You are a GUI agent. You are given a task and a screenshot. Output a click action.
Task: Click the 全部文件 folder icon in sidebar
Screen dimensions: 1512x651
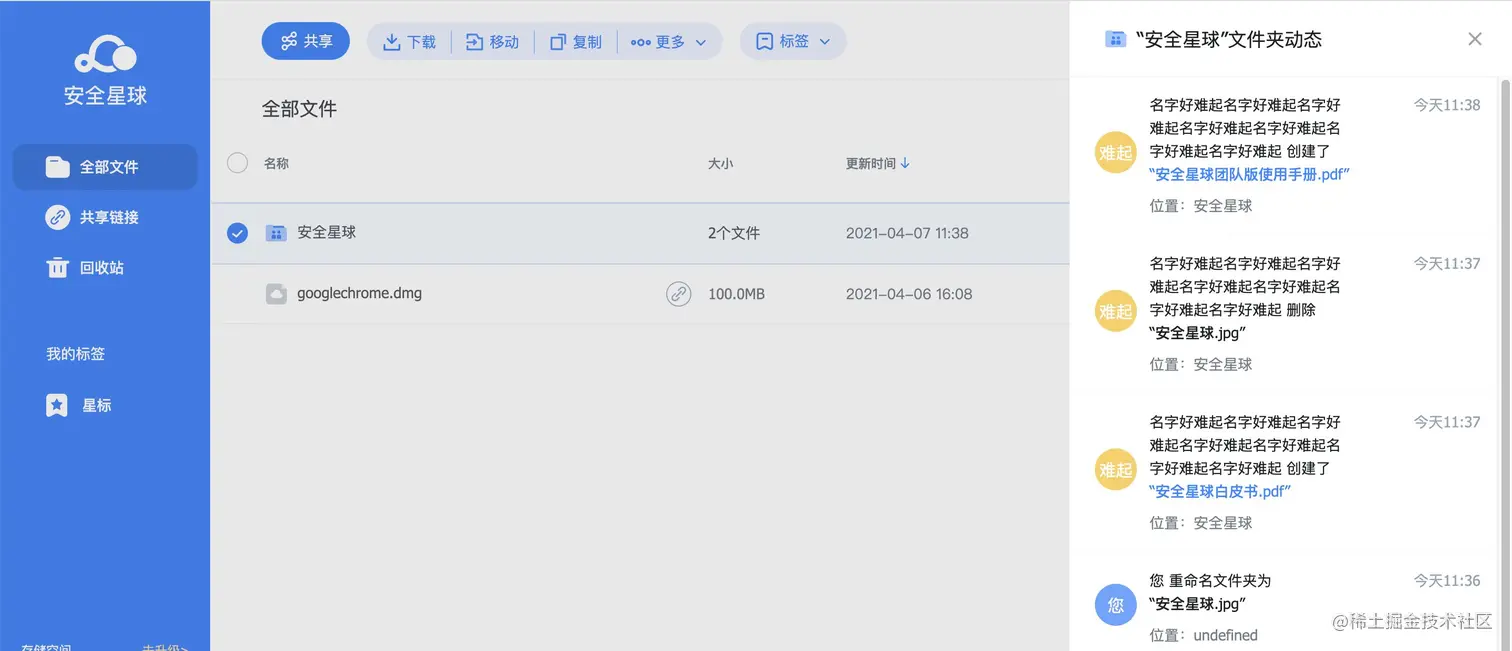(57, 167)
